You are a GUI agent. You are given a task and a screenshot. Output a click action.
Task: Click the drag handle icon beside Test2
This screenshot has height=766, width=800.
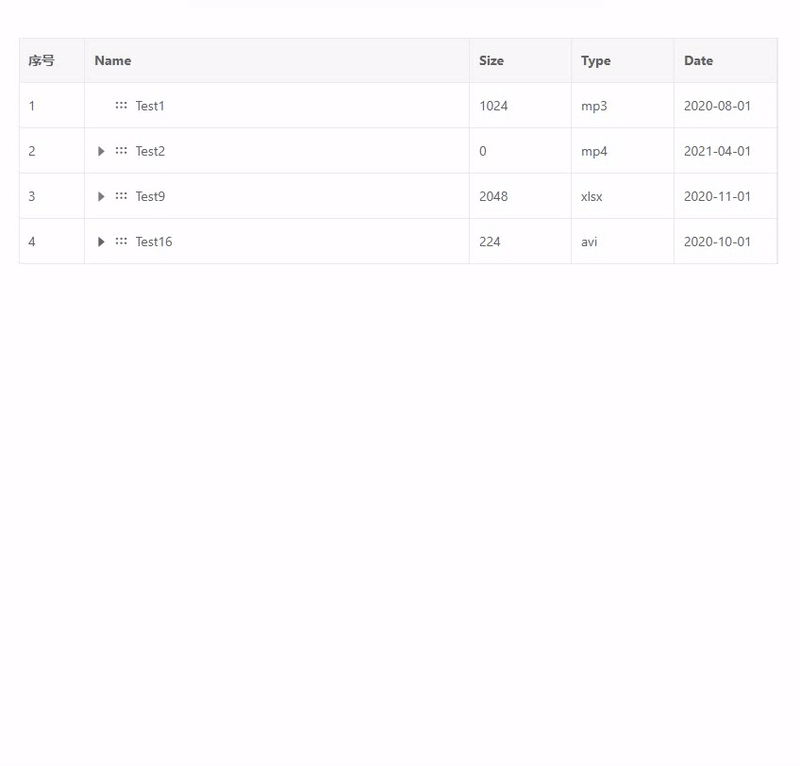tap(121, 151)
